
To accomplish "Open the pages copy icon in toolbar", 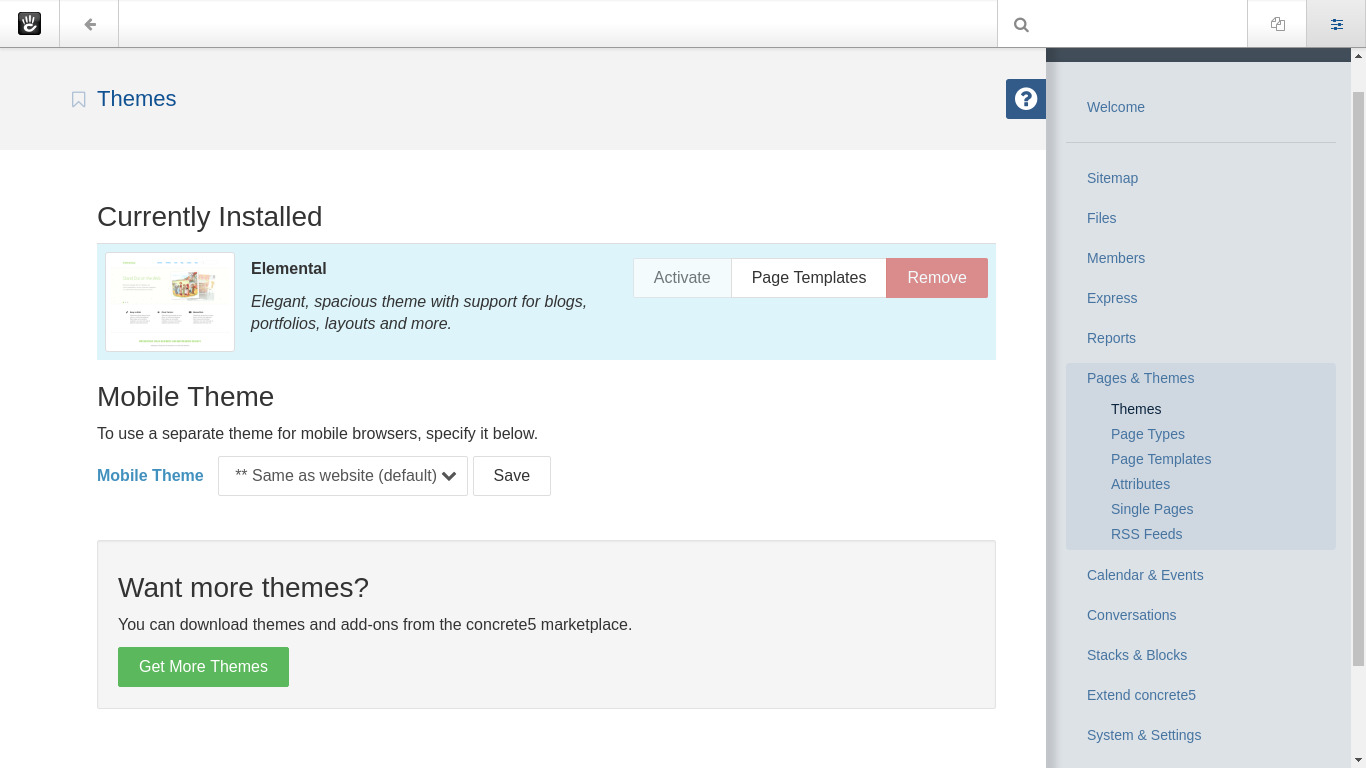I will pyautogui.click(x=1277, y=24).
